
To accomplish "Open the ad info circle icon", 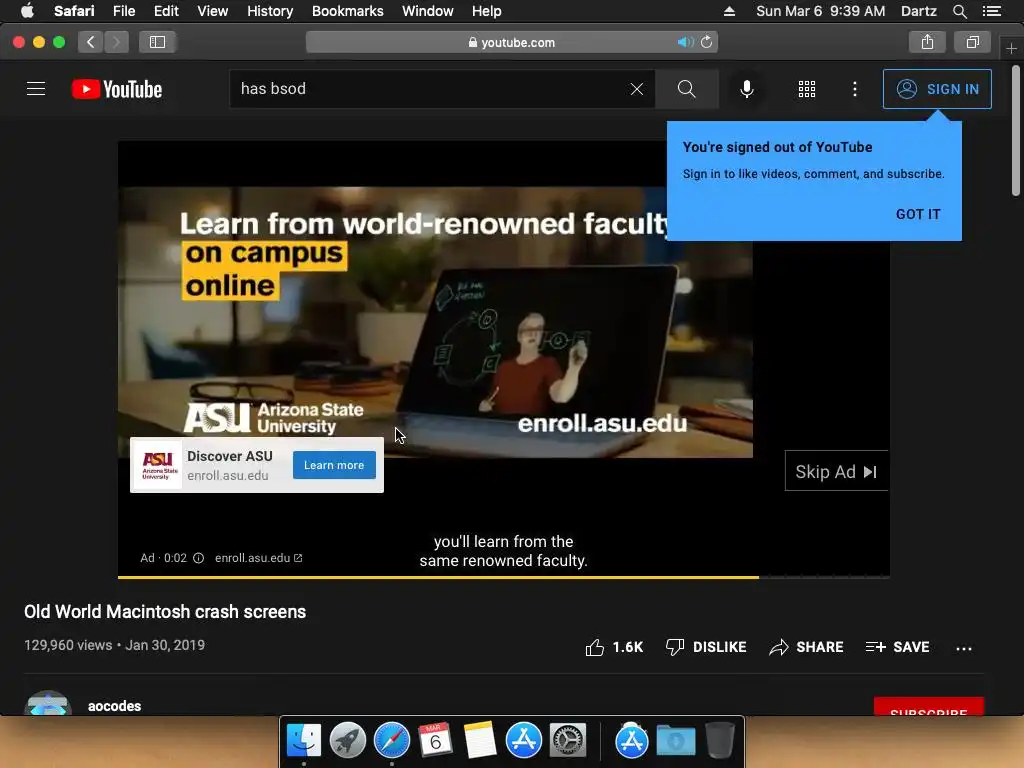I will click(199, 558).
